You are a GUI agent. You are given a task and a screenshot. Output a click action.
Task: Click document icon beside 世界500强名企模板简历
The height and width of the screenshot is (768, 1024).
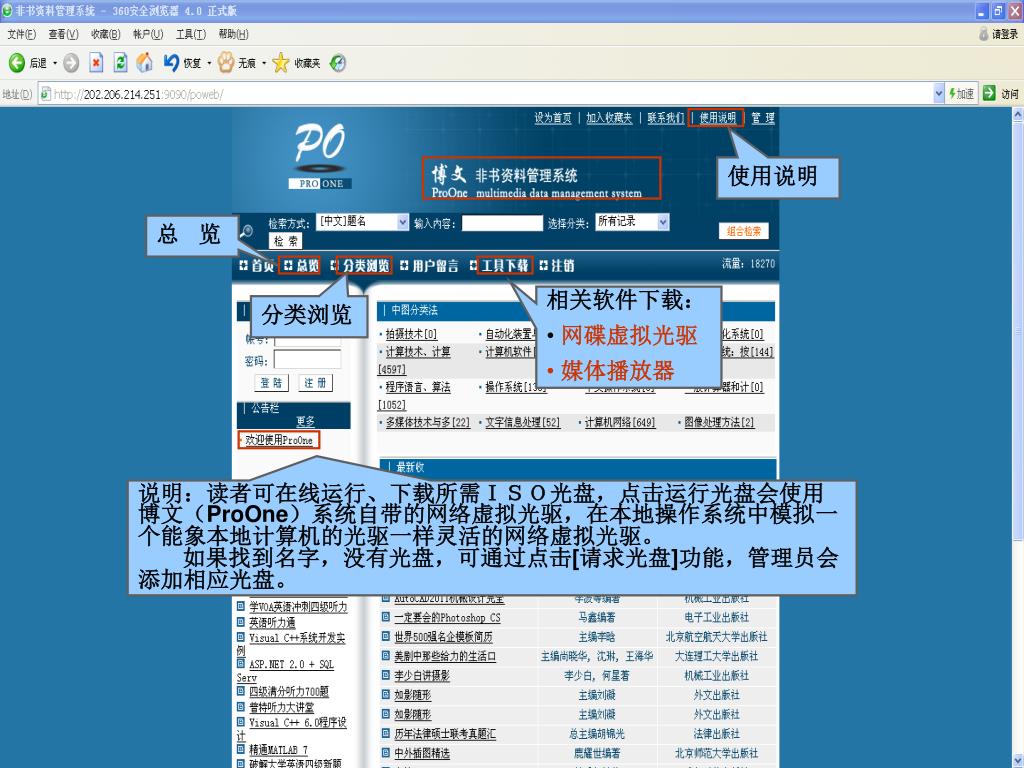[385, 636]
